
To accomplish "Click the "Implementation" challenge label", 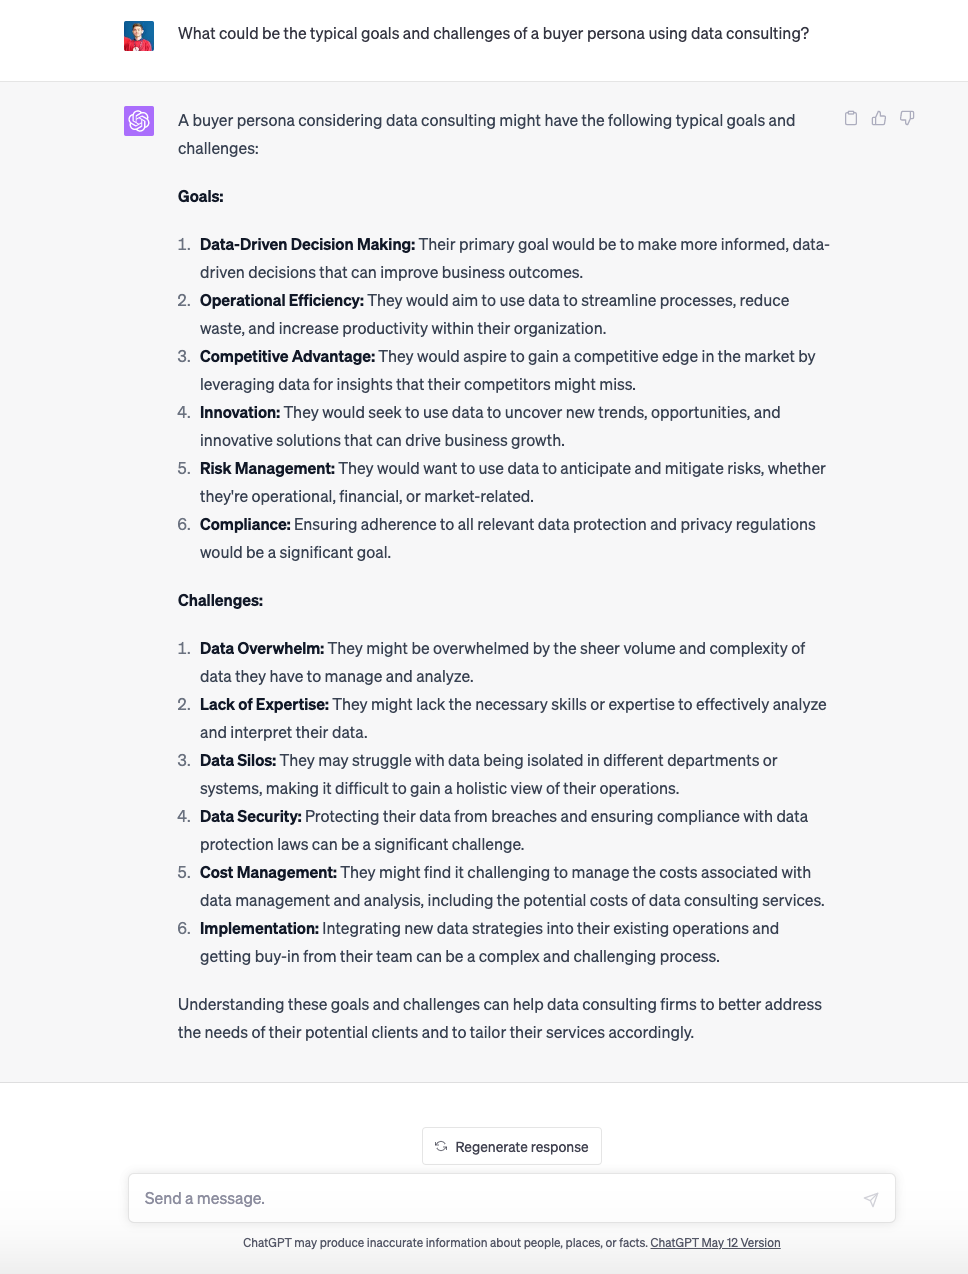I will [x=259, y=929].
